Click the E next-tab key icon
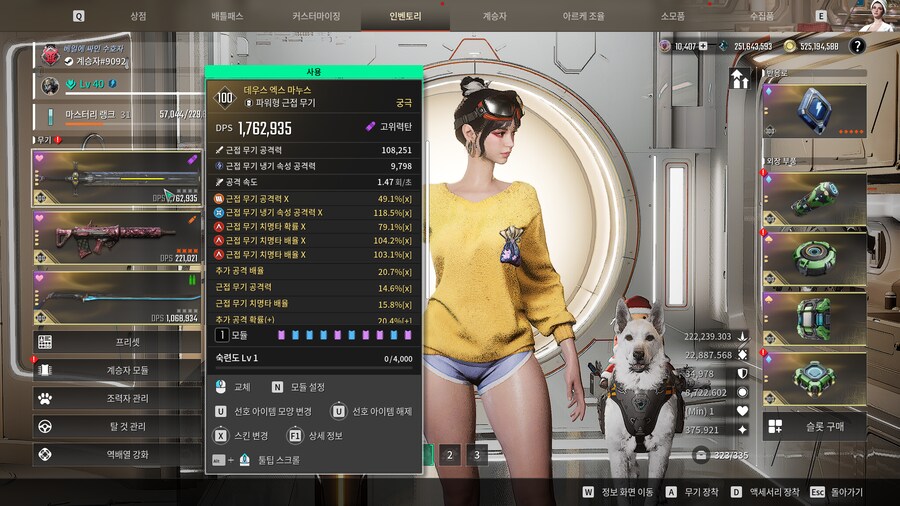Image resolution: width=900 pixels, height=506 pixels. 821,16
